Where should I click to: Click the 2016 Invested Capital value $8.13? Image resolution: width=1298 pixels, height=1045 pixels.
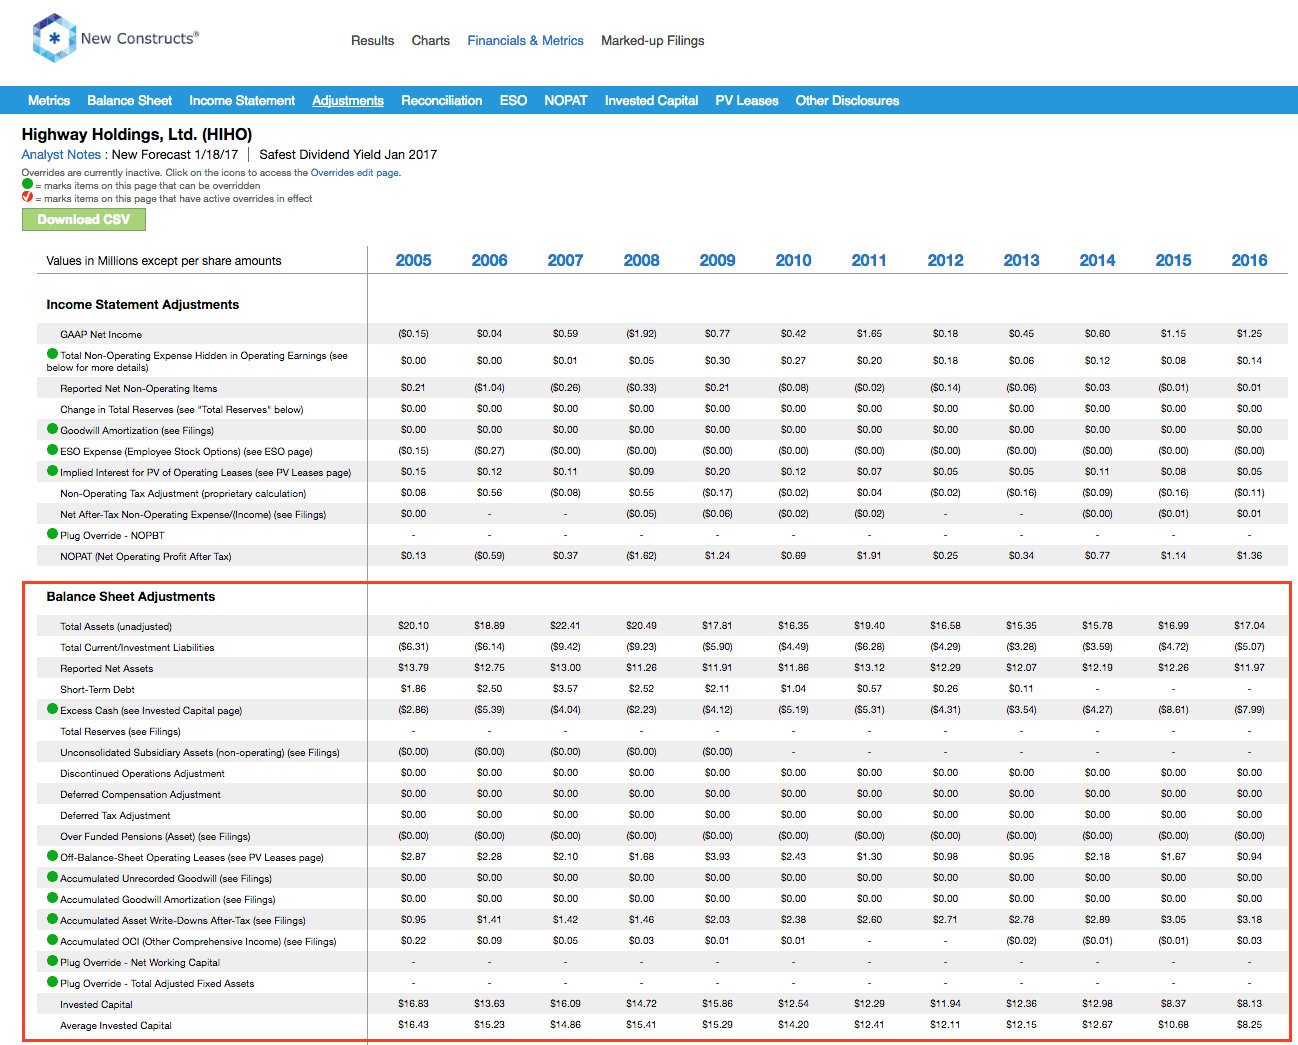click(1249, 1003)
